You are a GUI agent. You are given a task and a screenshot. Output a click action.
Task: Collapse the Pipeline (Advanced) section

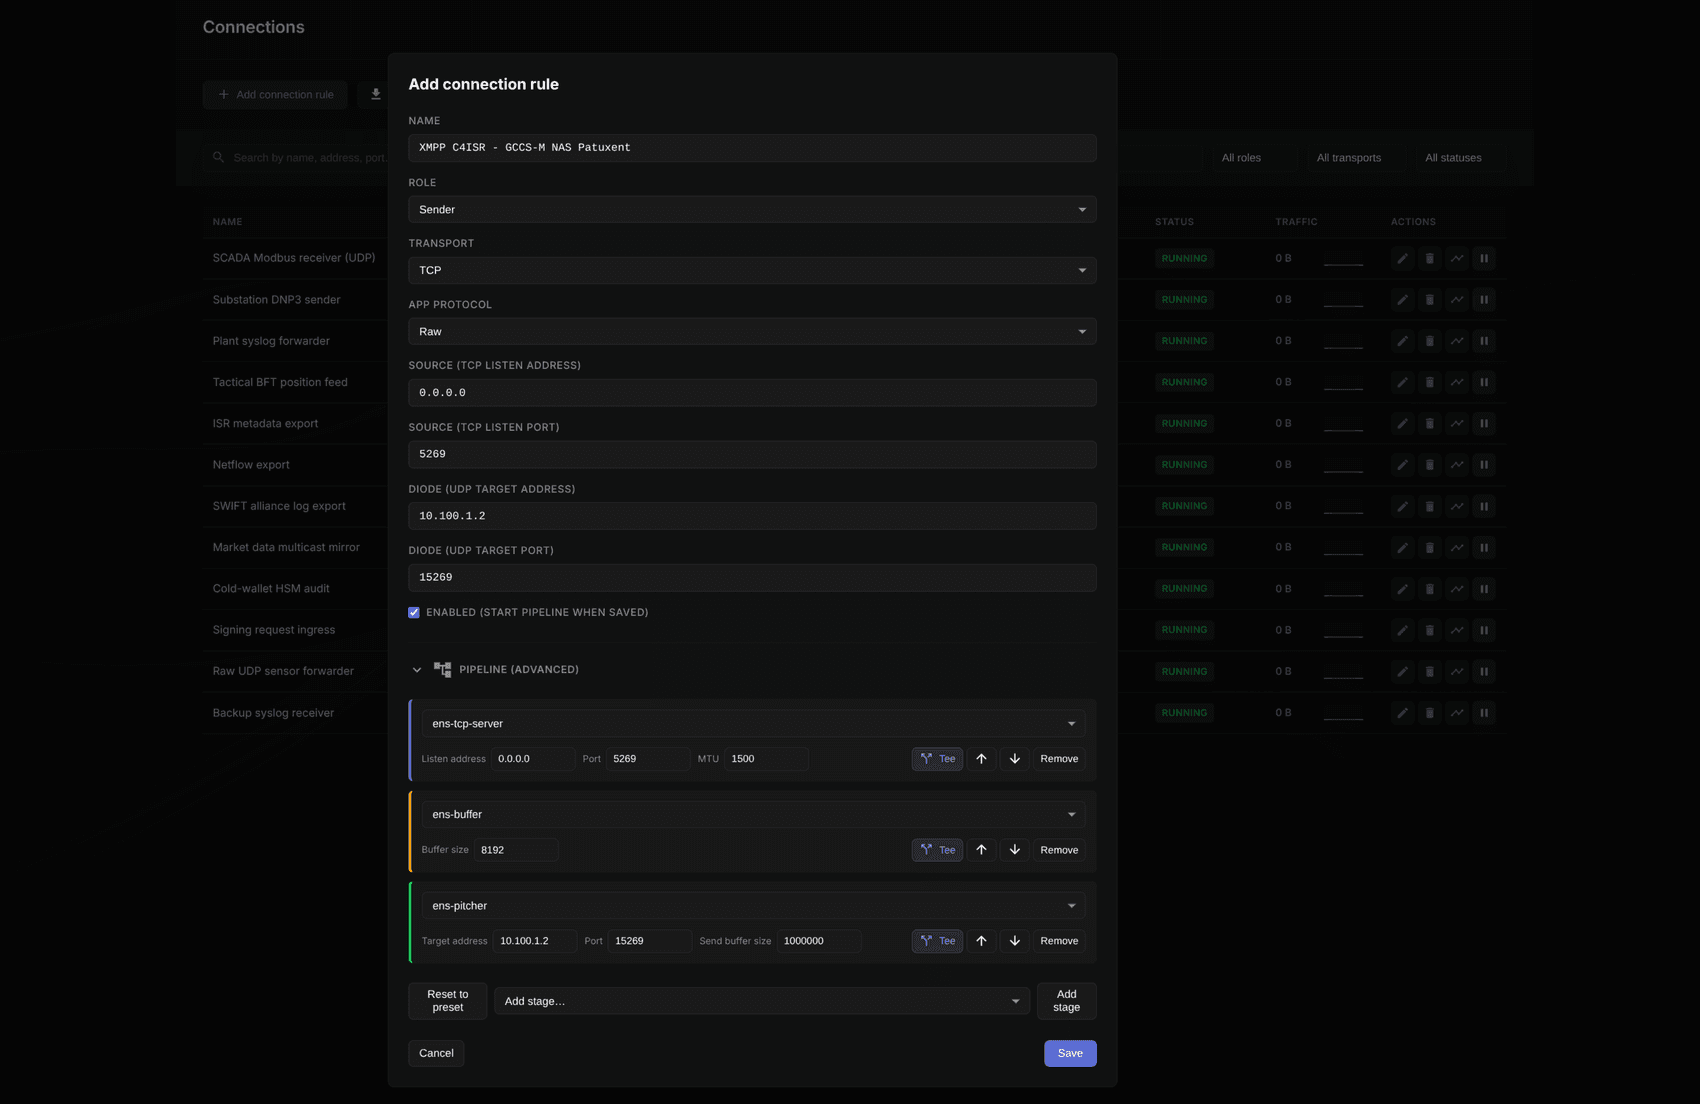417,670
